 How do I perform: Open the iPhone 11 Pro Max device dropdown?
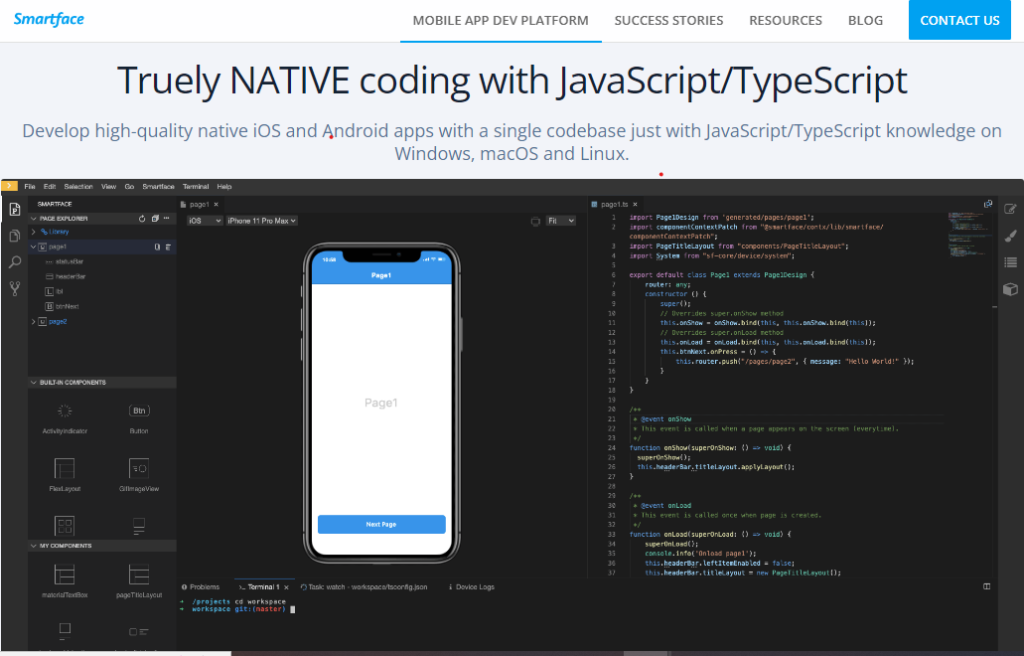point(262,221)
